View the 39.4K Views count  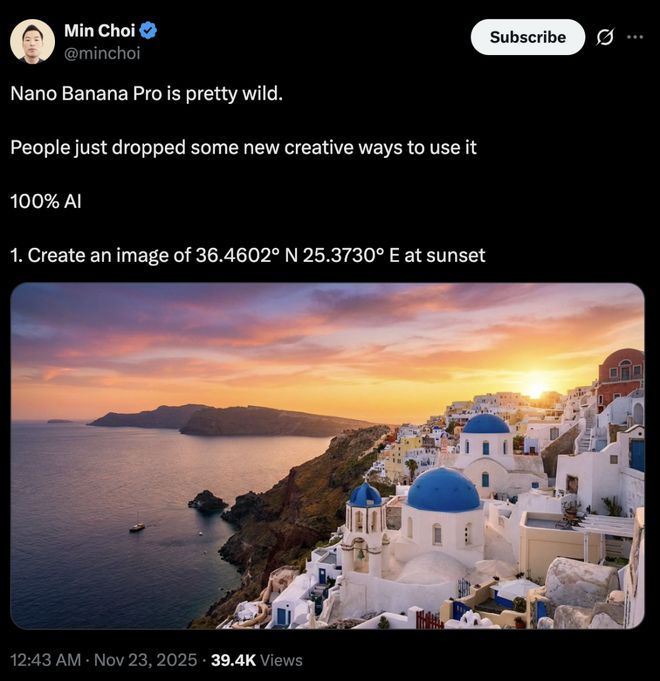[257, 660]
